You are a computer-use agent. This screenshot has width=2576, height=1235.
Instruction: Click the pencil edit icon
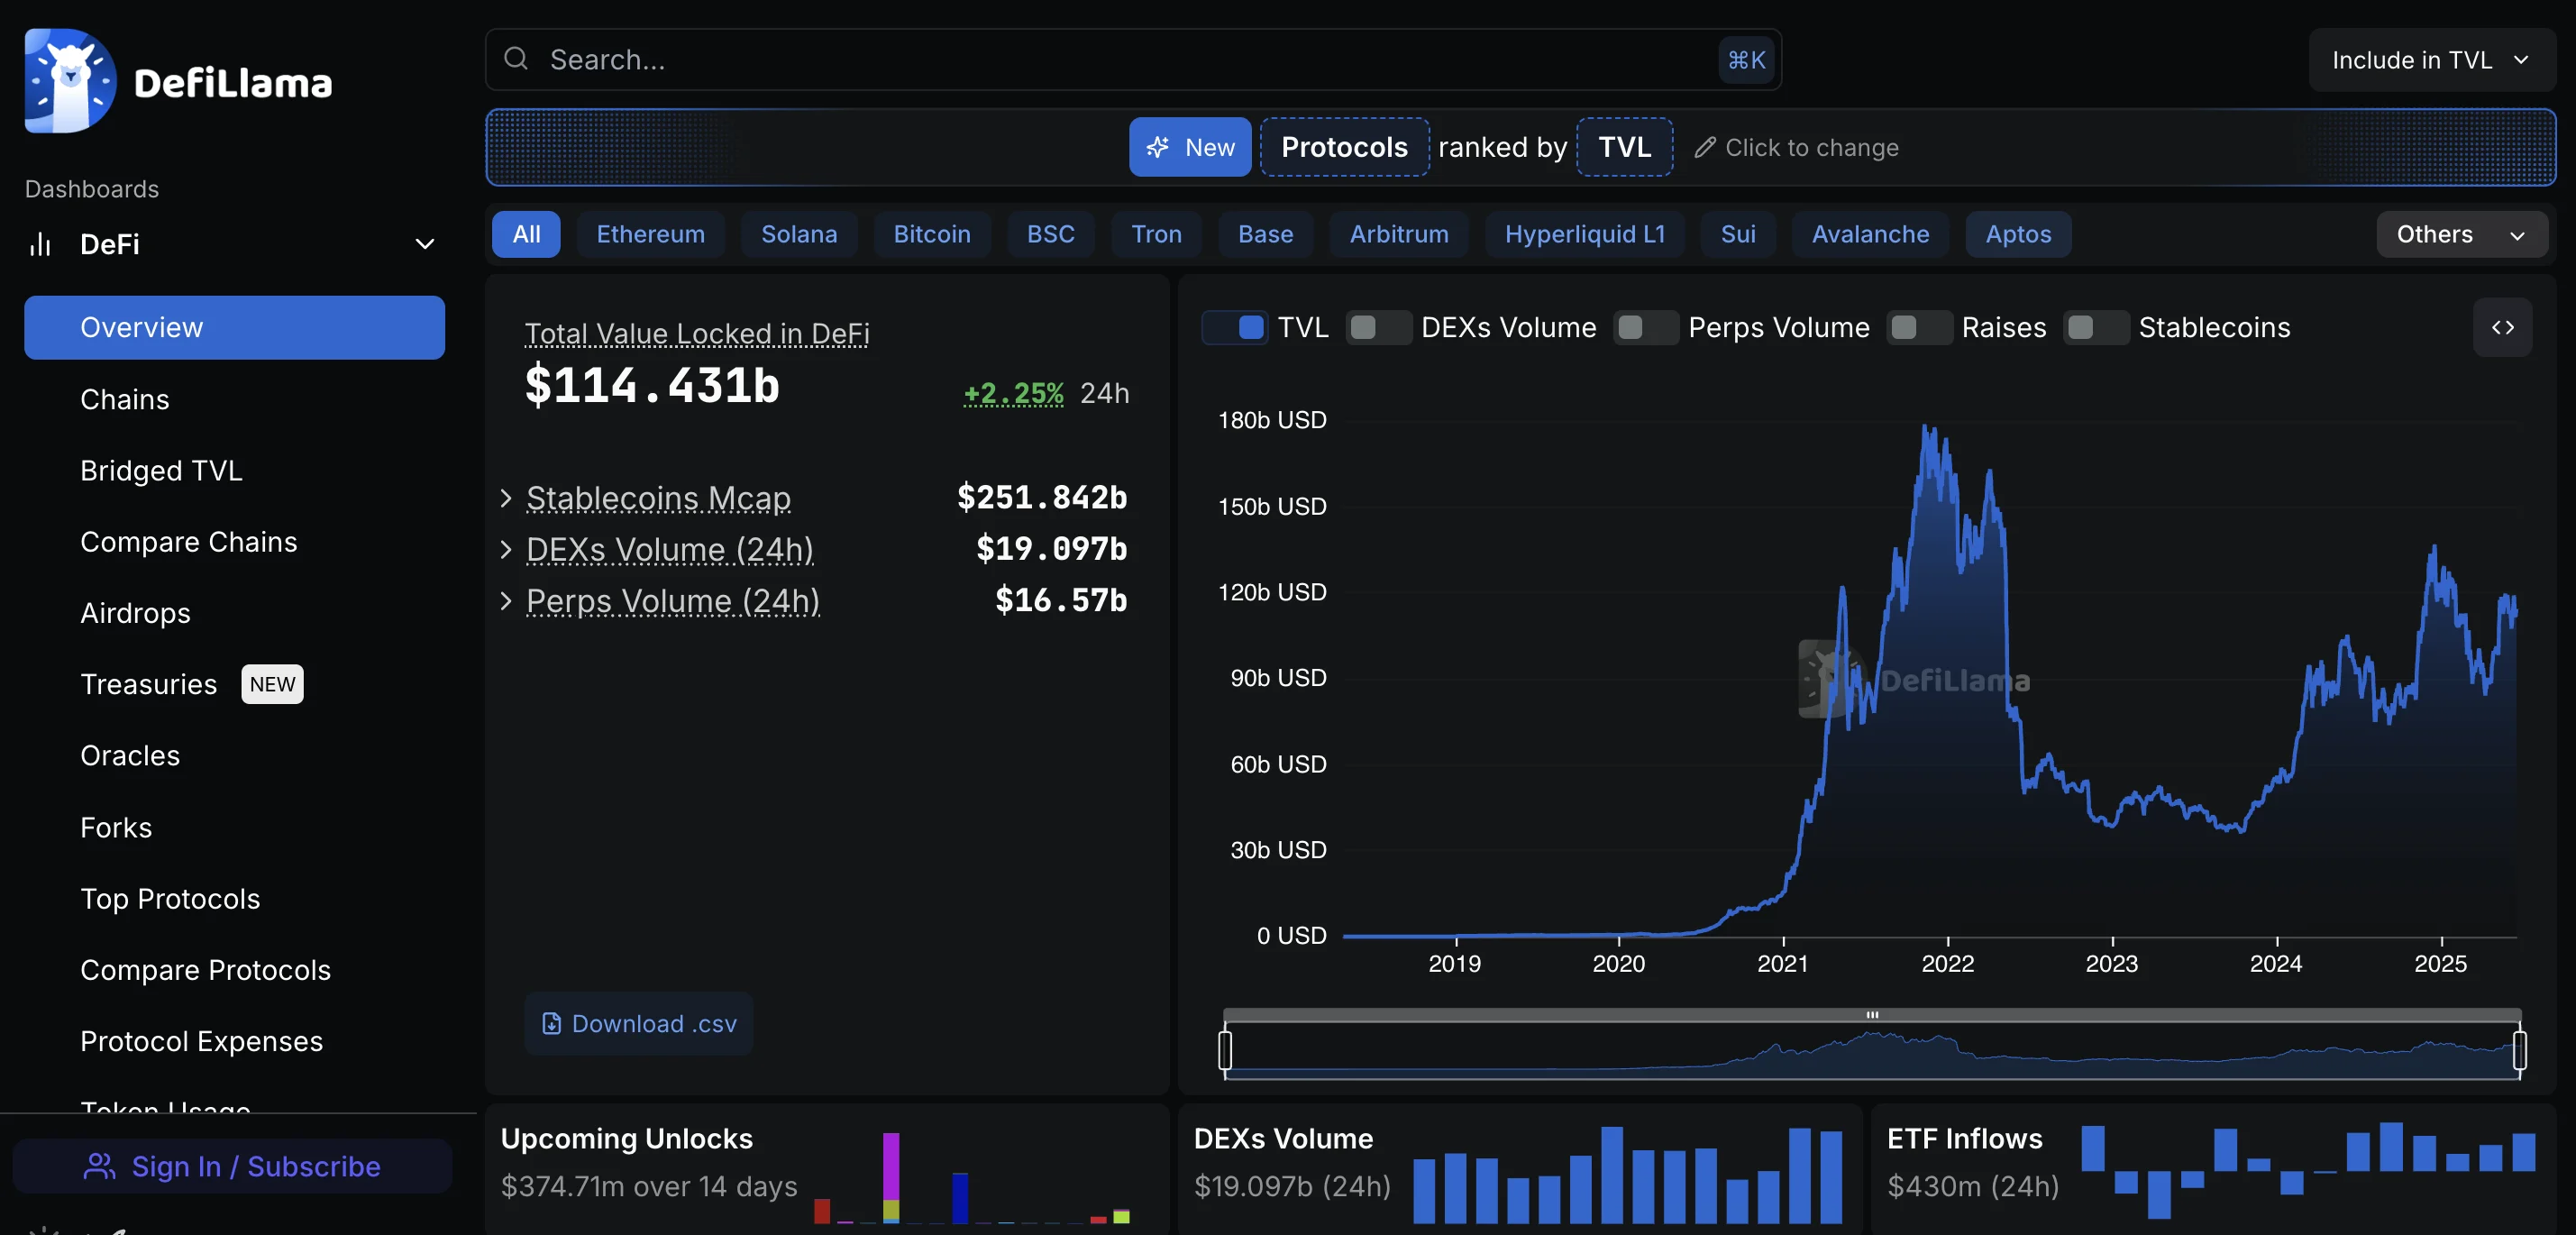point(1705,147)
